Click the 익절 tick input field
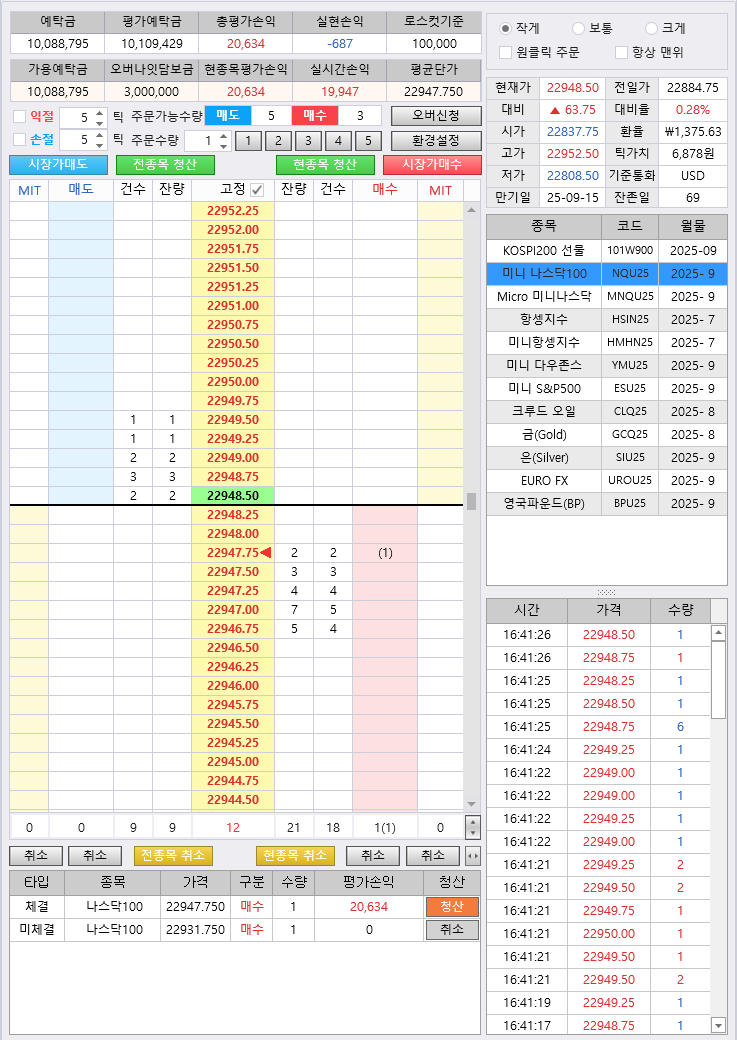 click(77, 117)
